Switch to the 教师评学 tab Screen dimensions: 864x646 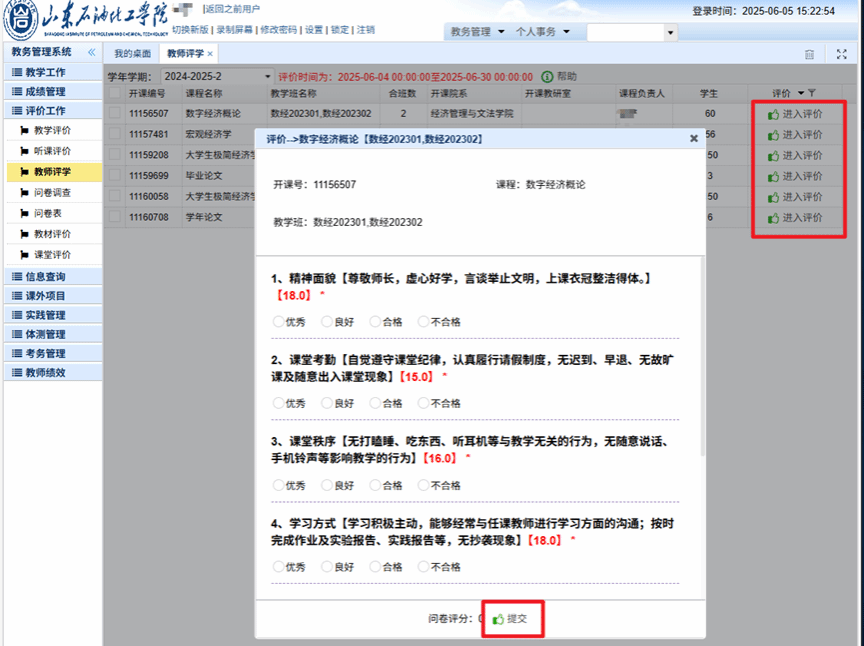[x=185, y=54]
